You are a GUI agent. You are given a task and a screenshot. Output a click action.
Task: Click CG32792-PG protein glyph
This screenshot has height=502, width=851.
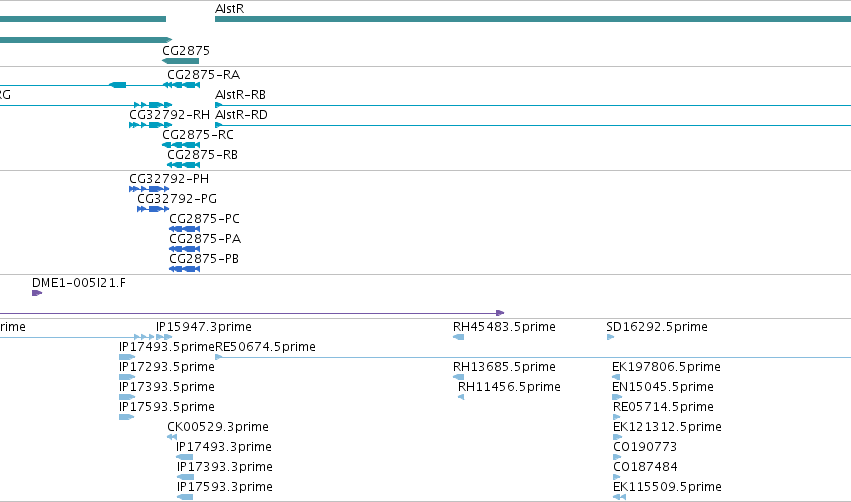point(153,209)
